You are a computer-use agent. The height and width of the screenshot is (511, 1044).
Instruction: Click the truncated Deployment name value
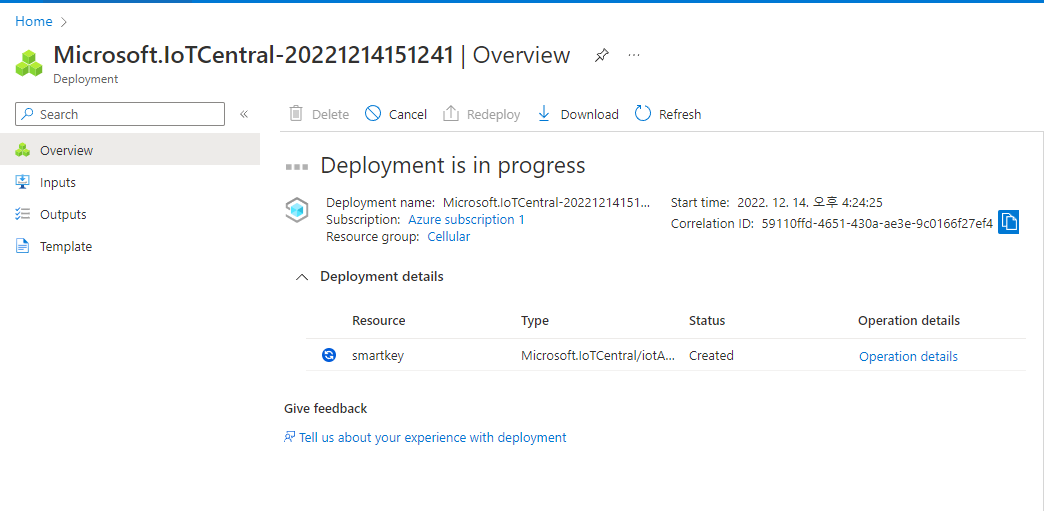545,203
